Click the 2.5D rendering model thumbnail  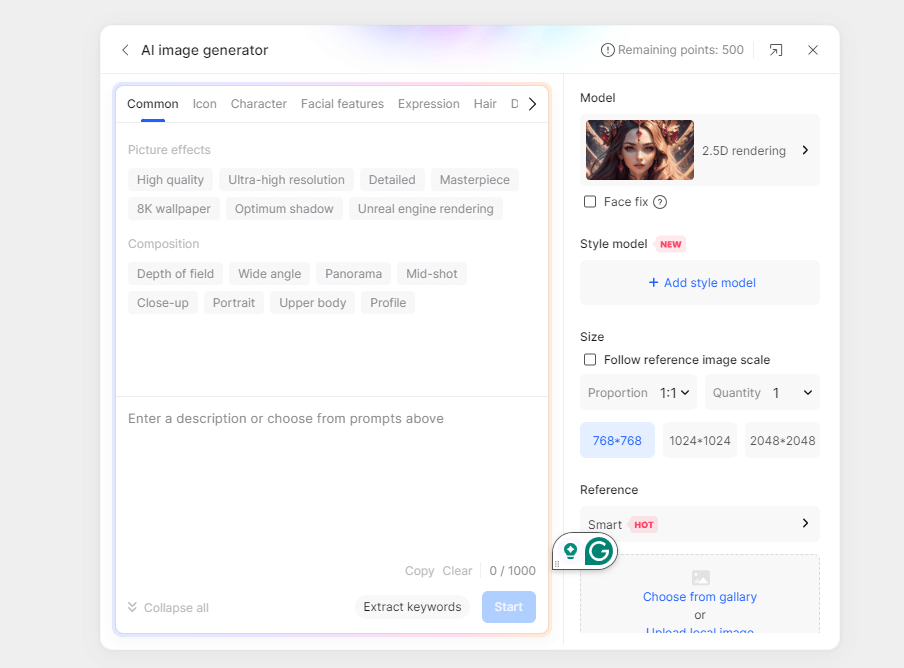(x=640, y=150)
